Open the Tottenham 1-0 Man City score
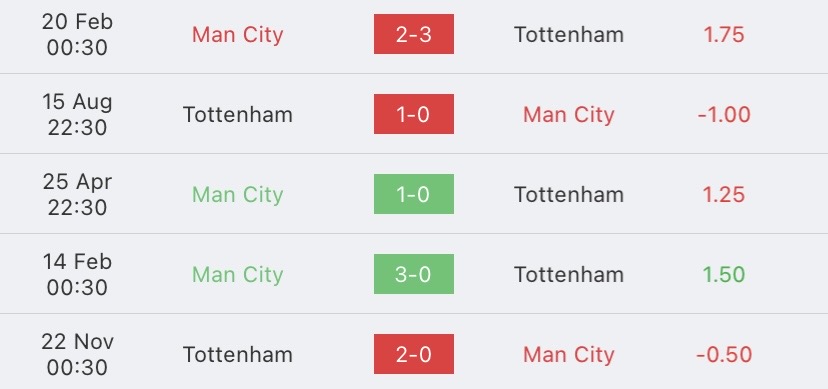The image size is (828, 389). click(413, 114)
